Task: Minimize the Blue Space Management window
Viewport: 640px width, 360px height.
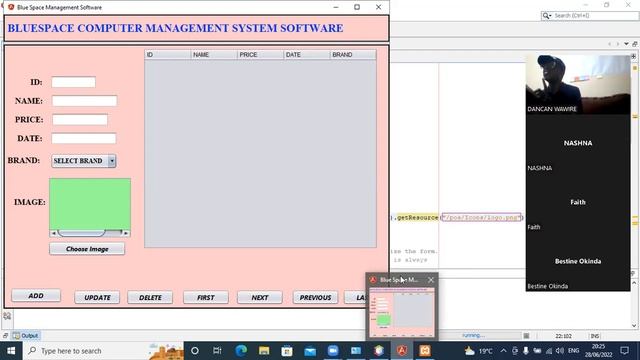Action: tap(336, 7)
